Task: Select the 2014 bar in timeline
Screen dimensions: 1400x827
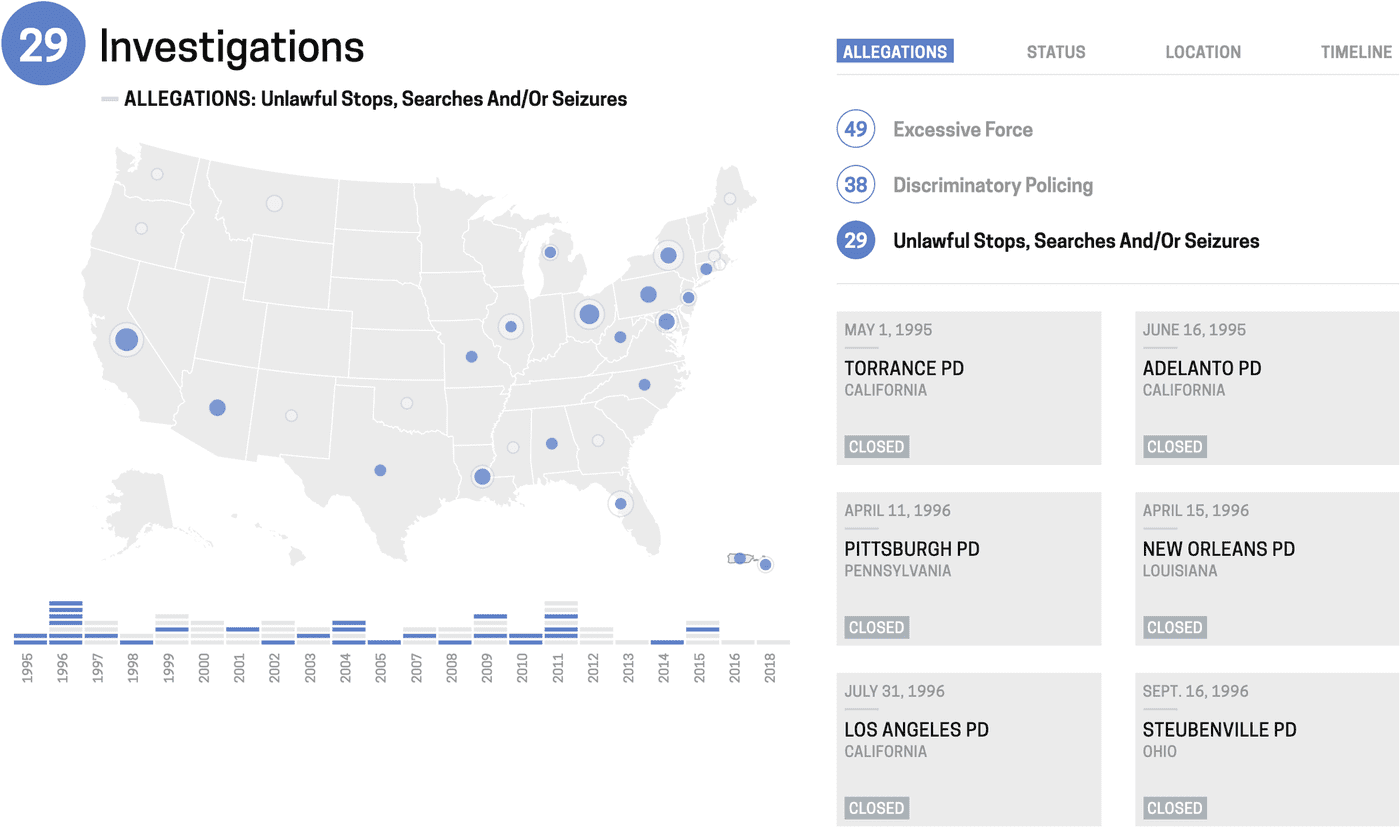Action: pos(667,642)
